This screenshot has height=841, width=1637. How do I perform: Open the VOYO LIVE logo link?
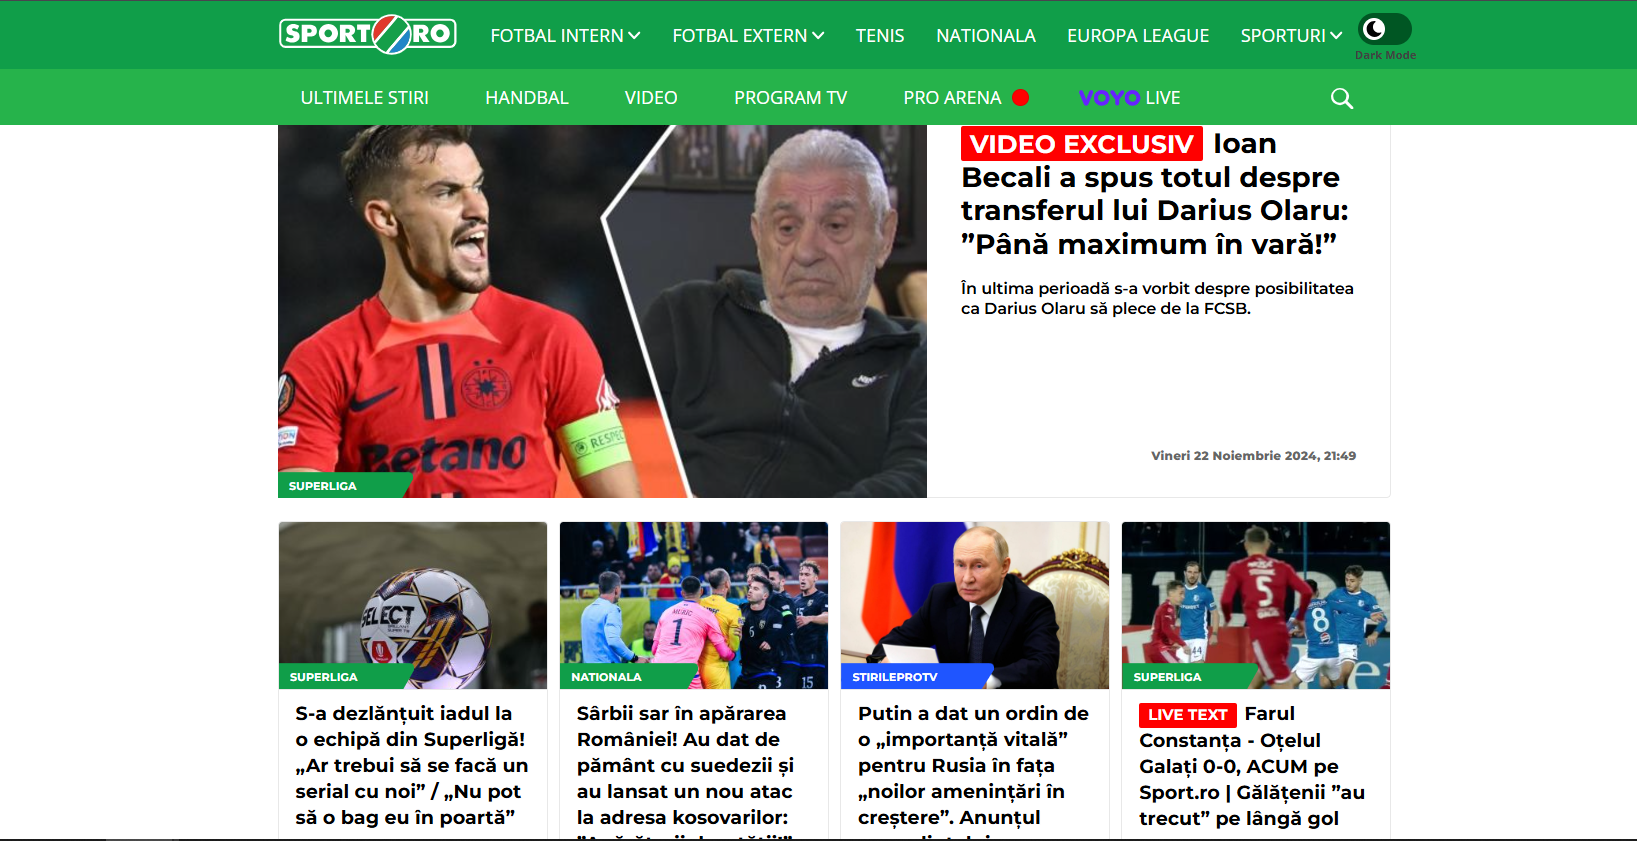tap(1129, 98)
